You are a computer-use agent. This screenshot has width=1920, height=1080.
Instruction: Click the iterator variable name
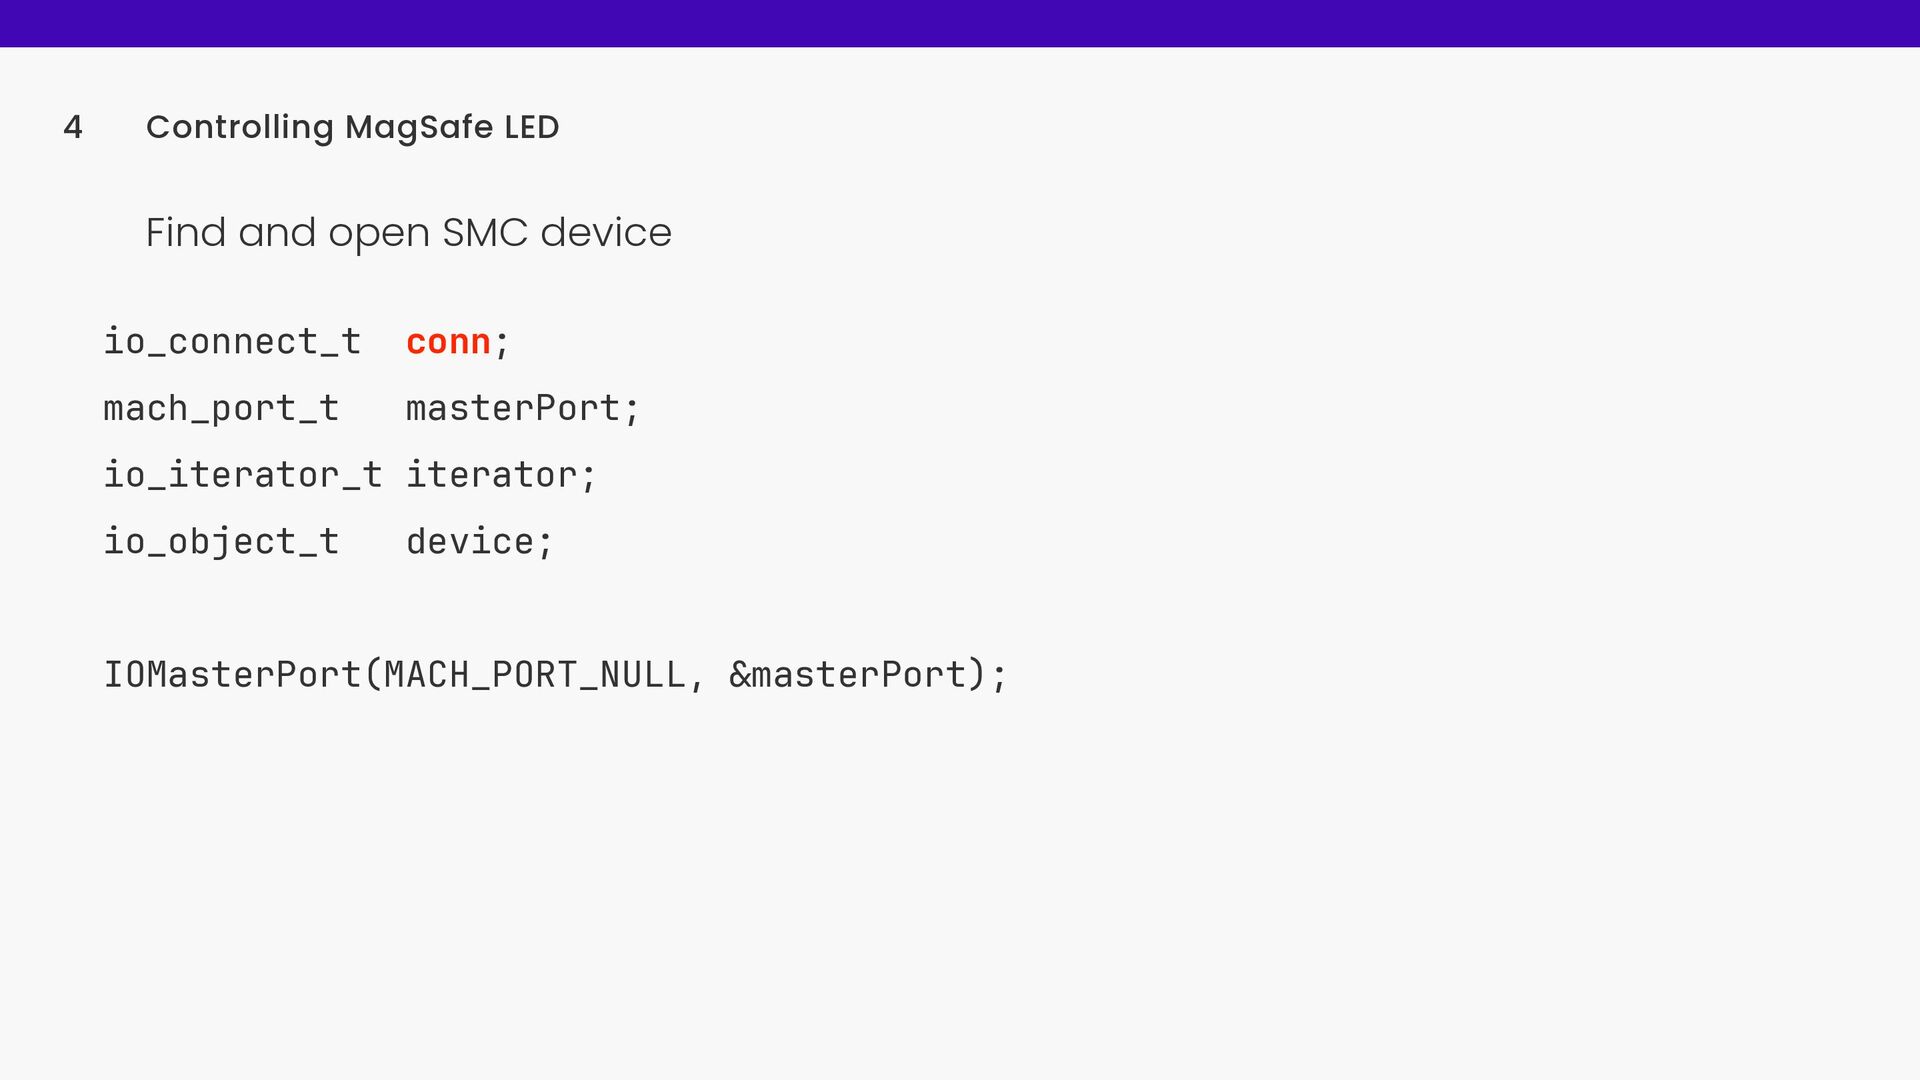tap(491, 475)
